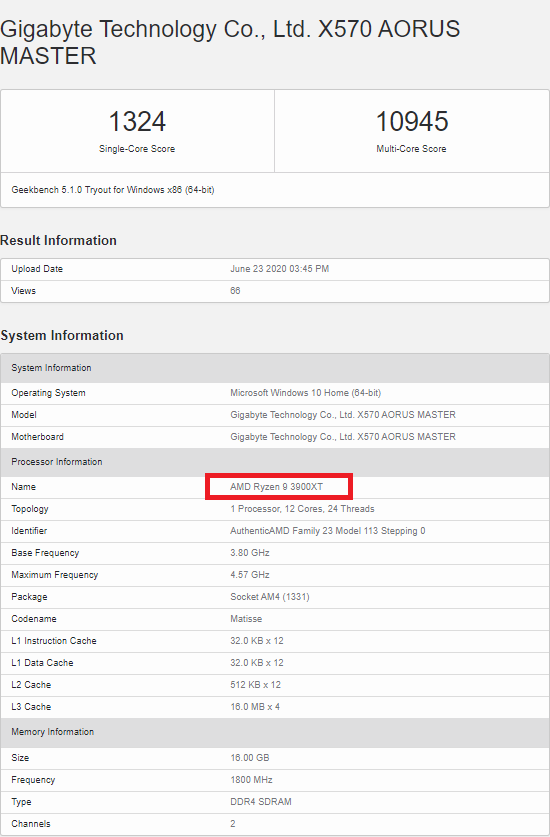Select the highlighted AMD Ryzen 9 3900XT name

[277, 487]
